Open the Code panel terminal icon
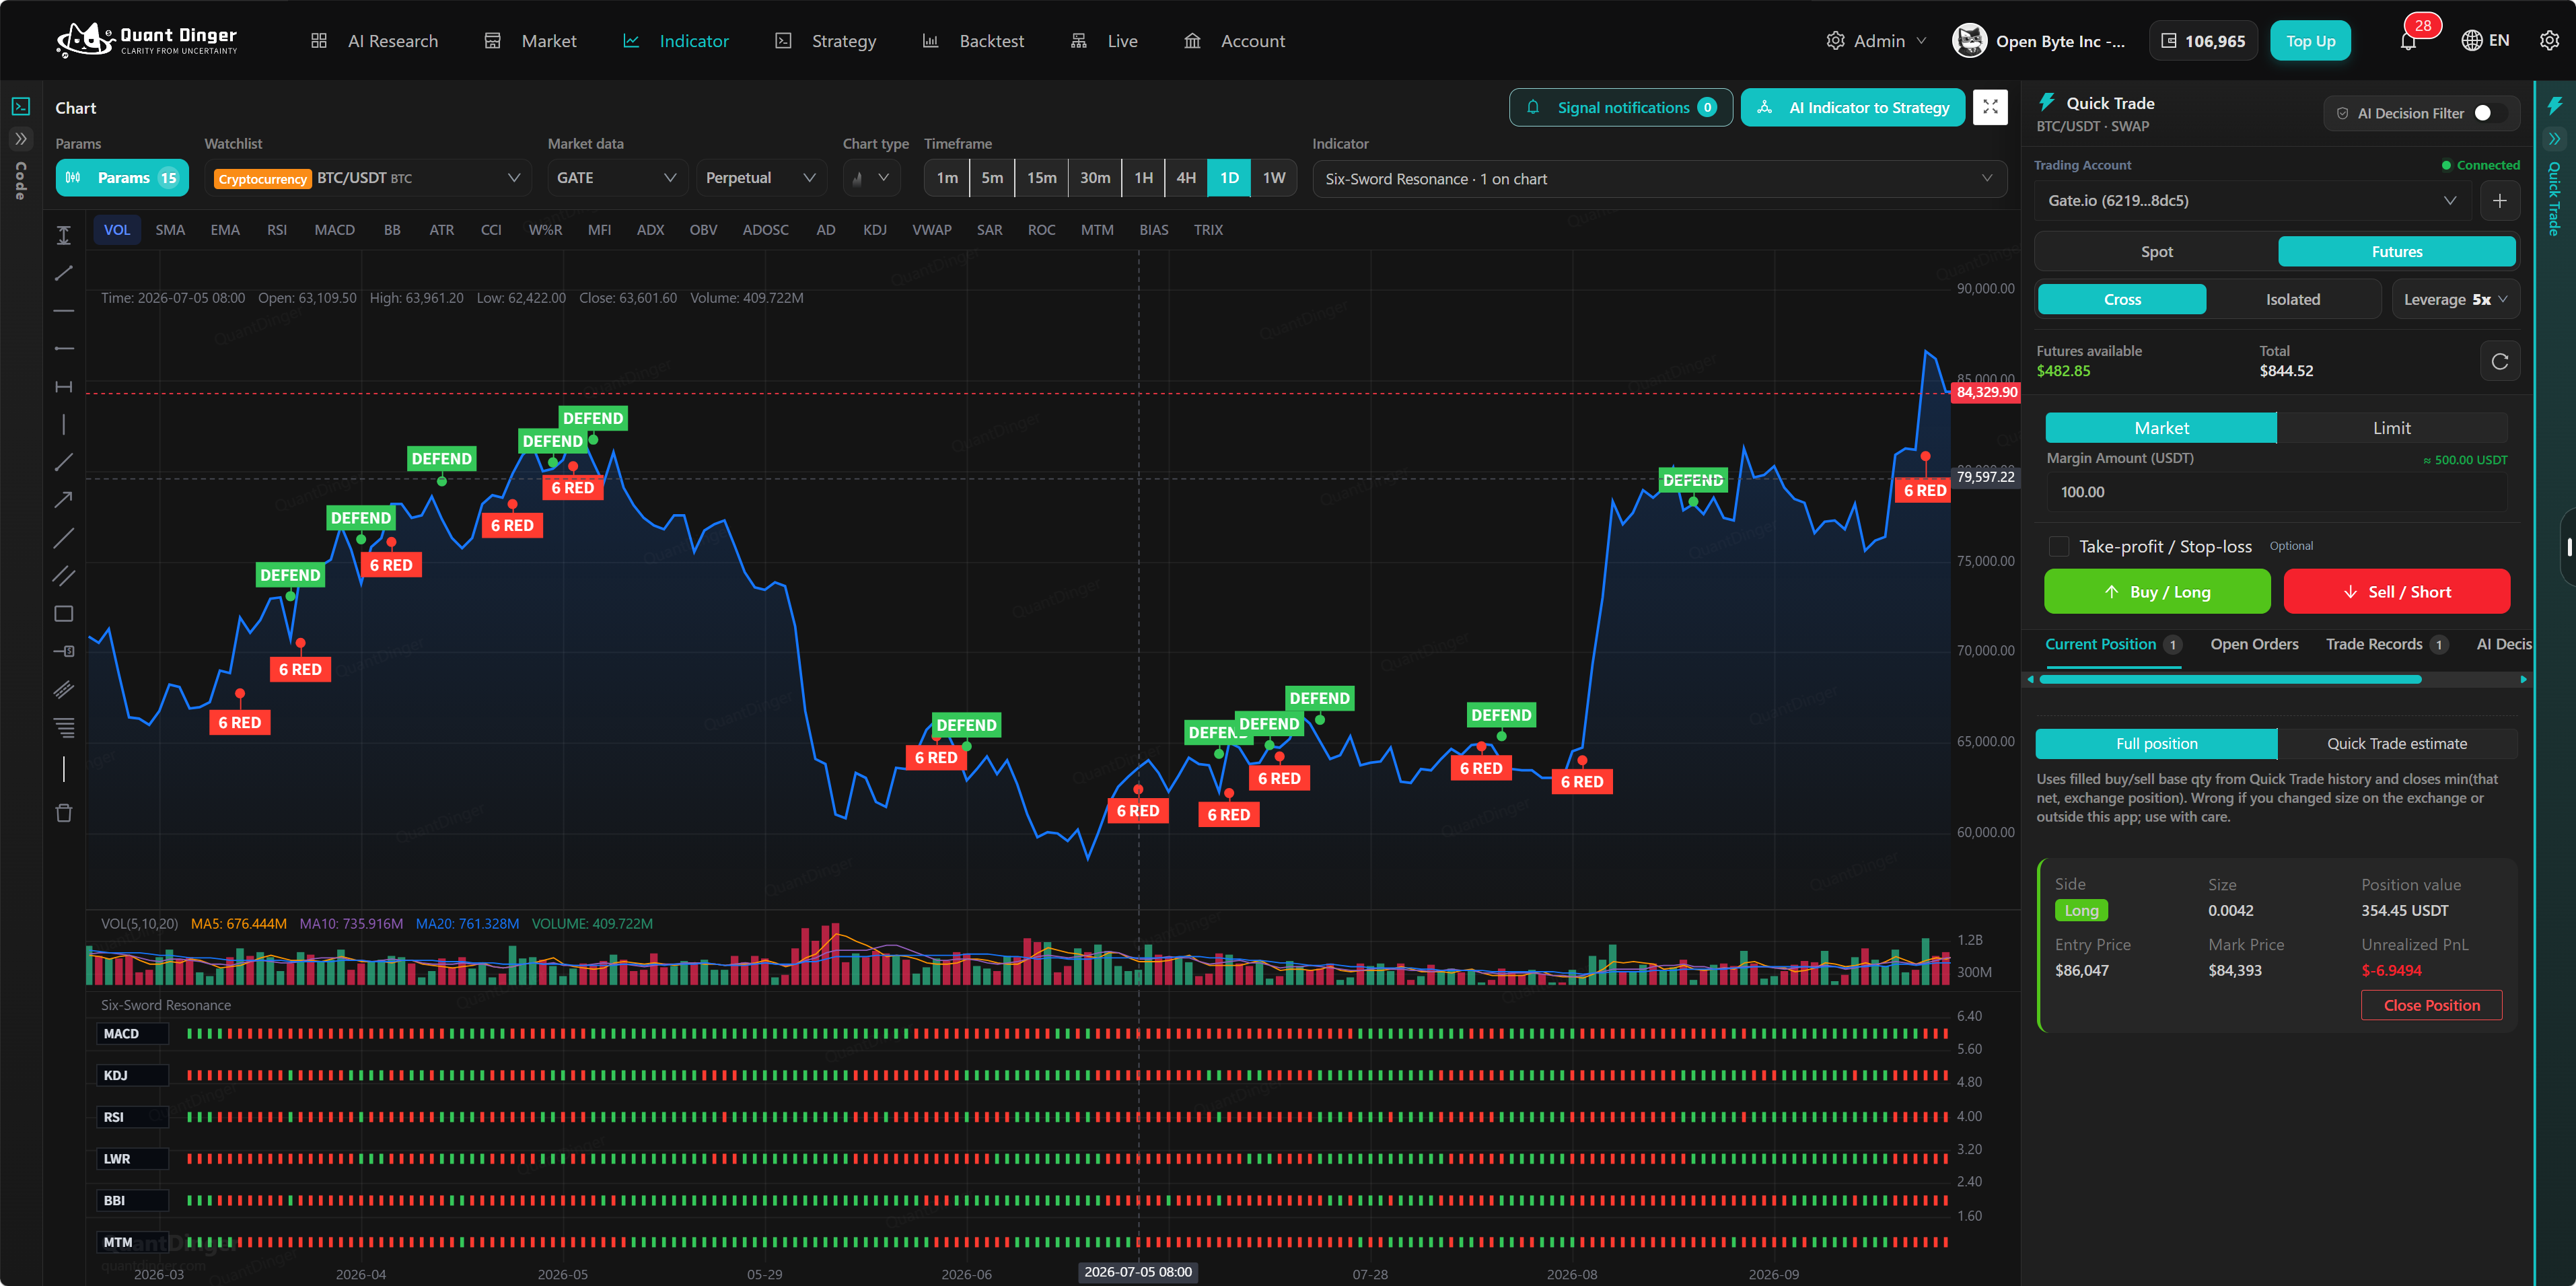The width and height of the screenshot is (2576, 1286). pos(21,106)
